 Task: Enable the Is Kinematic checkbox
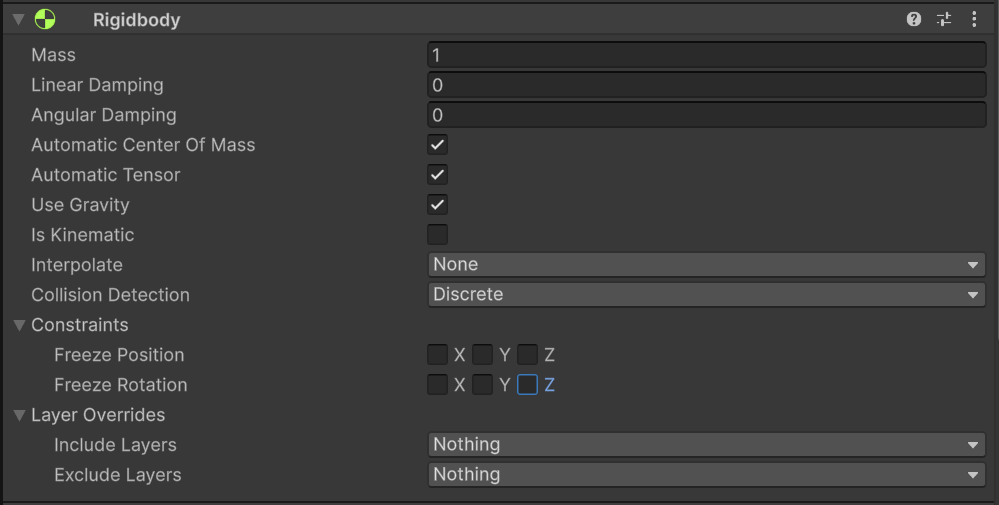pos(437,235)
